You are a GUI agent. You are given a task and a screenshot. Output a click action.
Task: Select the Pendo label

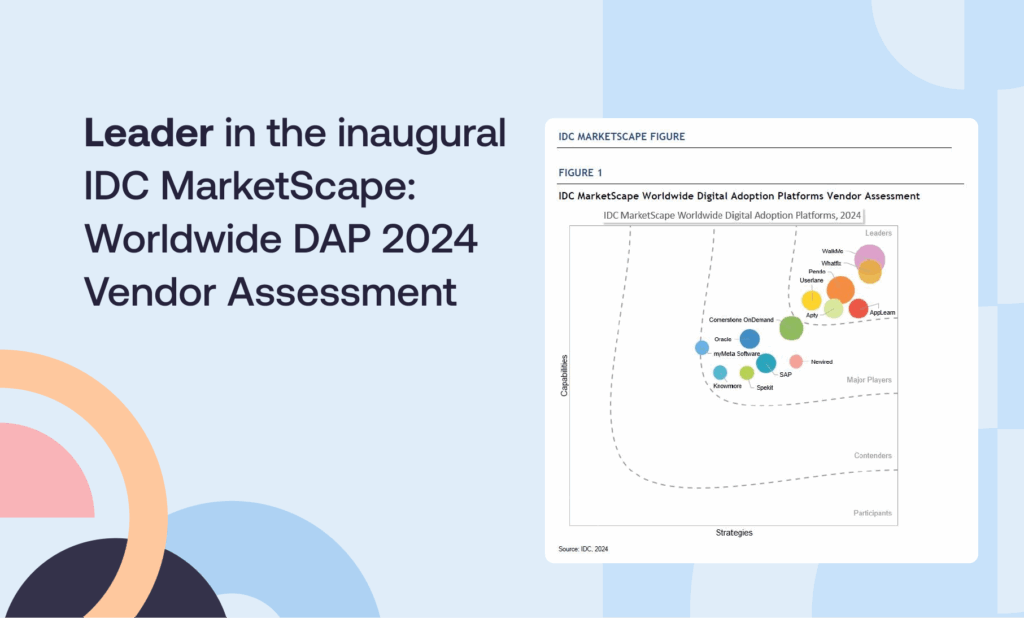817,272
